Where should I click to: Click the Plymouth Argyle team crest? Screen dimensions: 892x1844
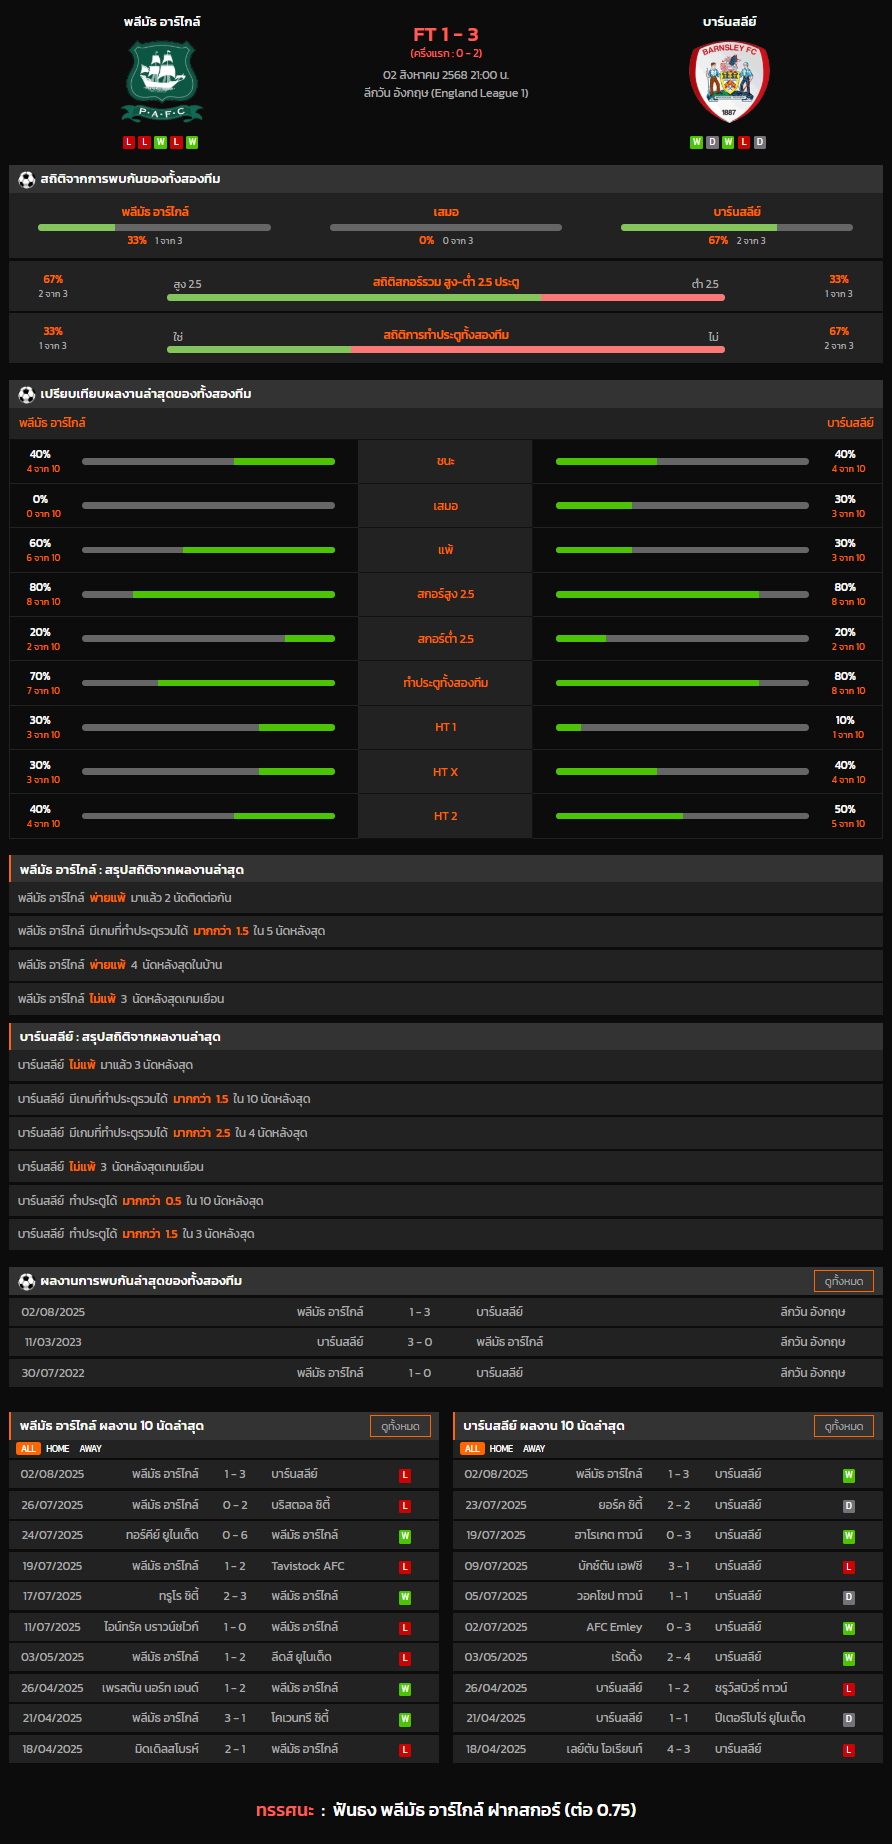(x=162, y=82)
